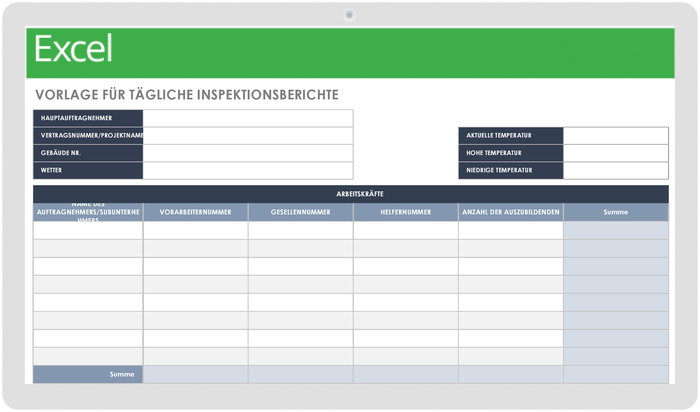Click first empty row cell under Vorarbeiternummer
This screenshot has height=412, width=700.
(196, 230)
